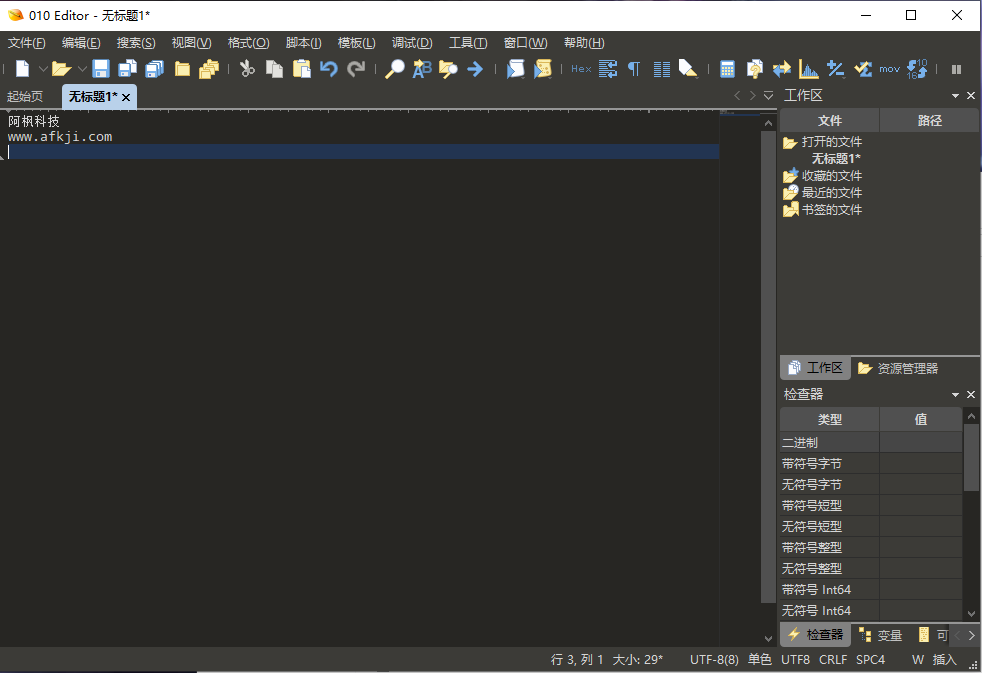Click the Find in Files icon

448,69
